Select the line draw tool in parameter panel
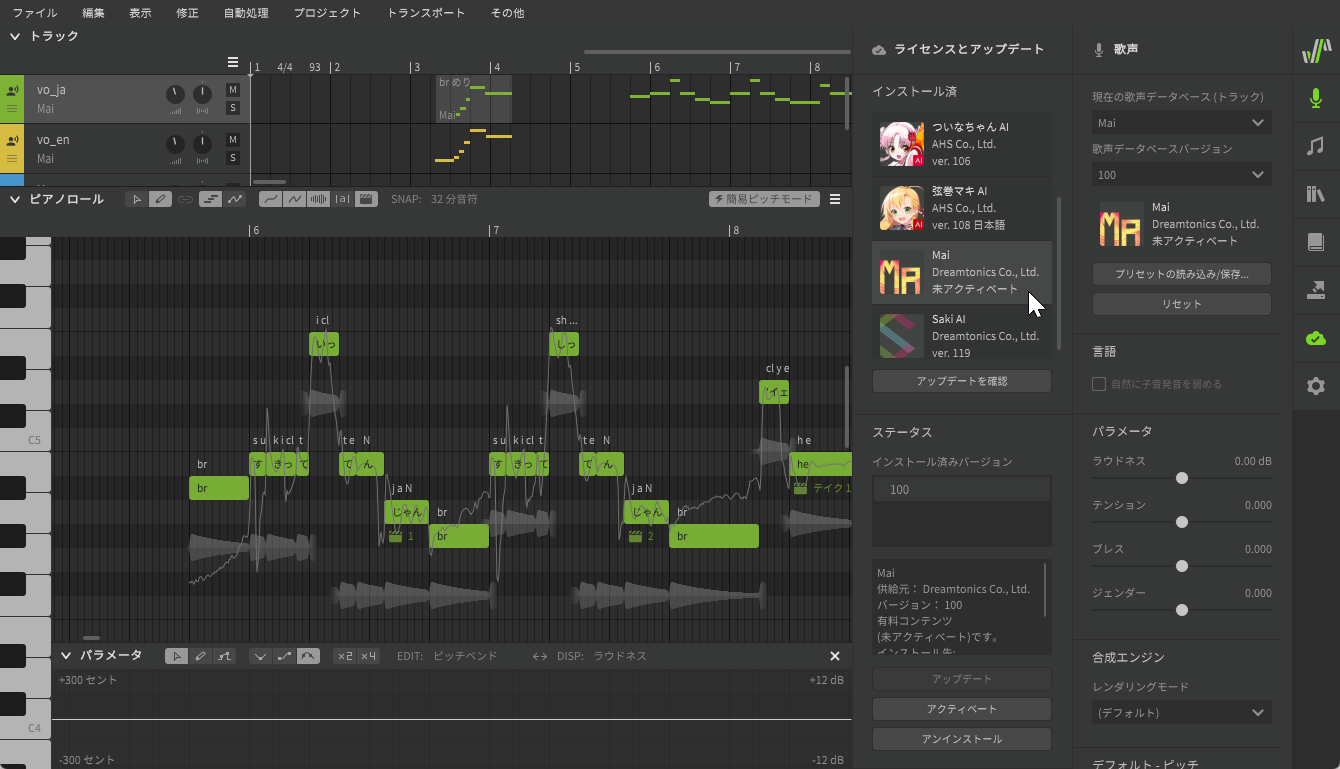This screenshot has width=1340, height=769. (x=224, y=656)
